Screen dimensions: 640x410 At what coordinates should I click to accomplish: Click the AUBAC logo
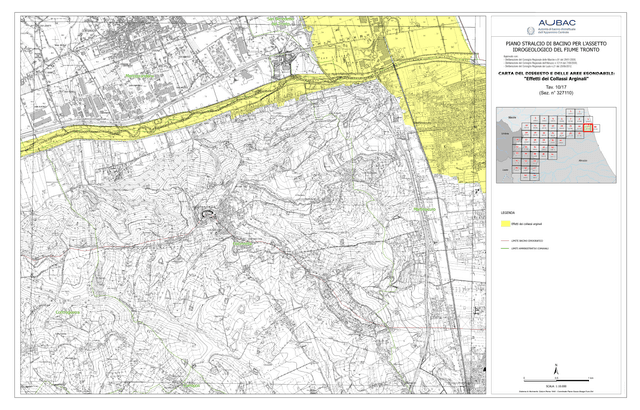coord(557,23)
